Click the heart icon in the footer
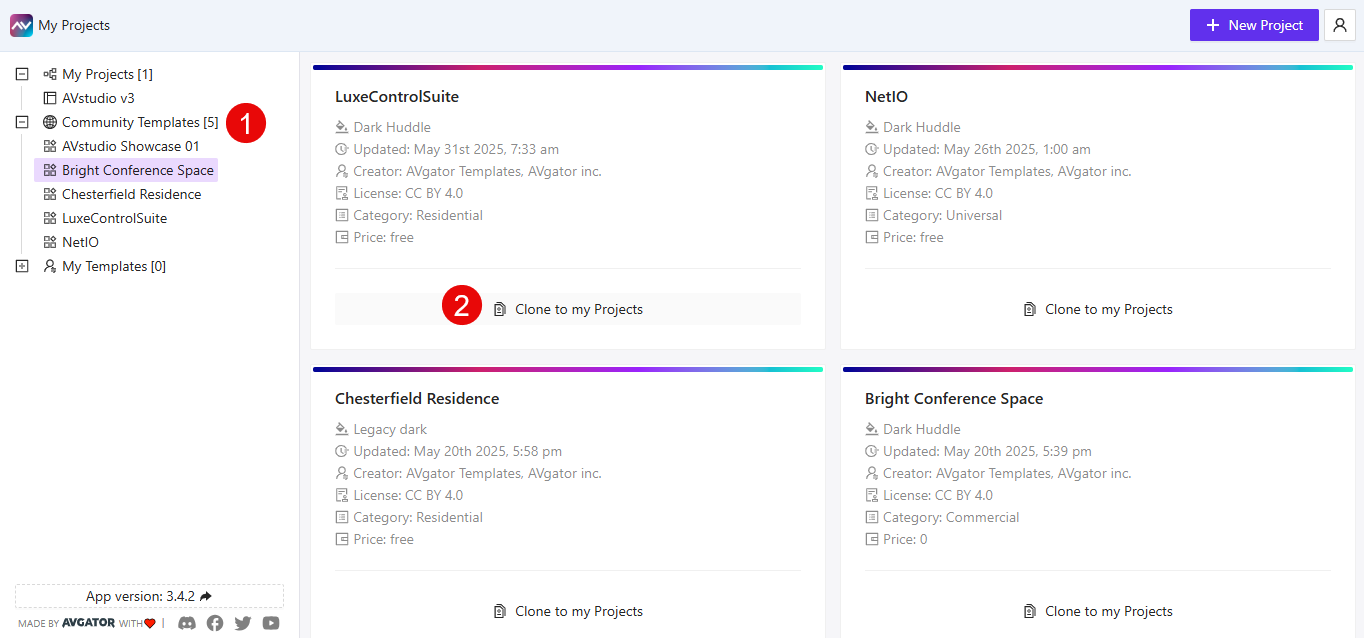This screenshot has width=1364, height=638. (x=150, y=622)
